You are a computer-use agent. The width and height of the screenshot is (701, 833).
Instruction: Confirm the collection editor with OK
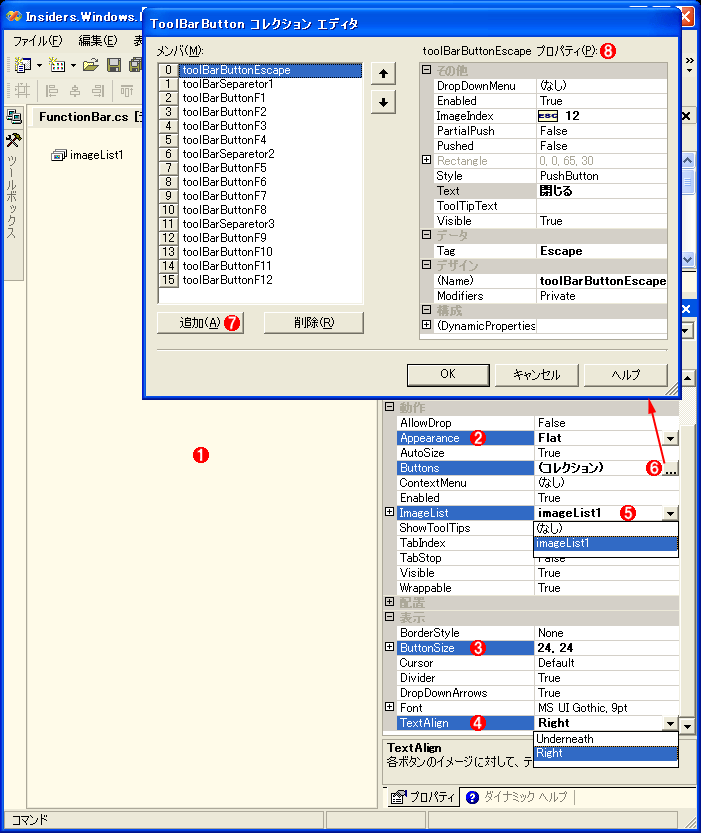448,374
